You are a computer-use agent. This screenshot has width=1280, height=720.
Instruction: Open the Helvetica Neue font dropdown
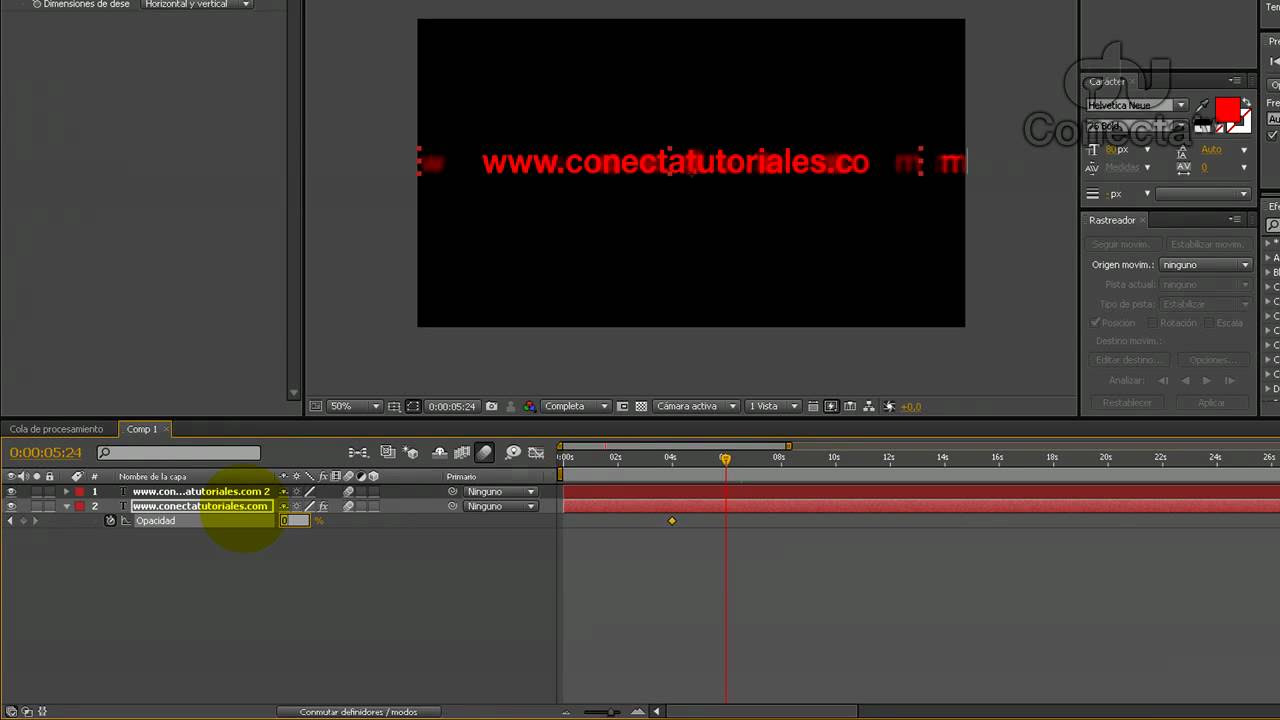tap(1137, 105)
